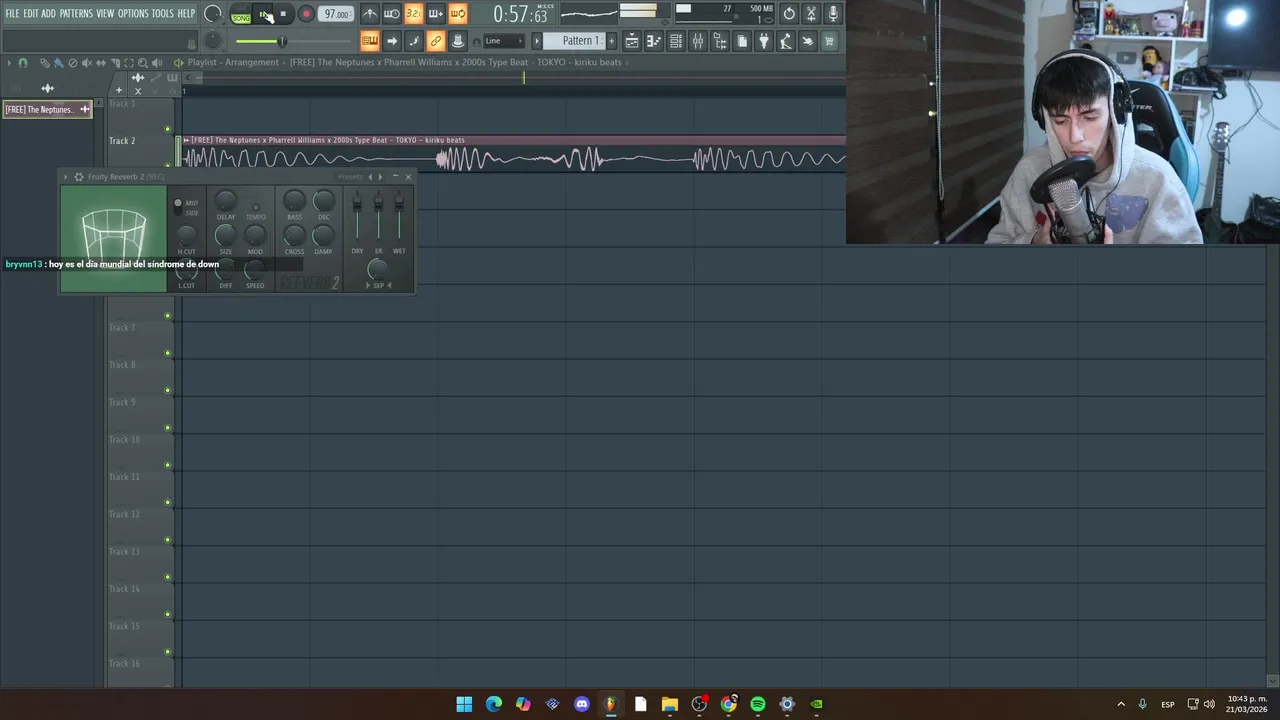Open the Playlist view icon
This screenshot has width=1280, height=720.
pos(632,41)
